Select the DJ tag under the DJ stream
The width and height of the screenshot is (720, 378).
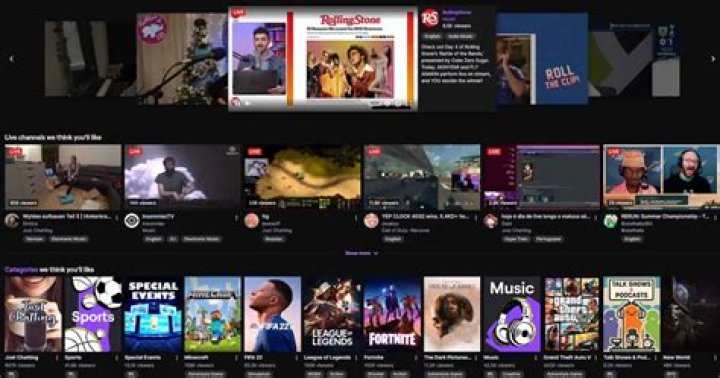(x=172, y=239)
